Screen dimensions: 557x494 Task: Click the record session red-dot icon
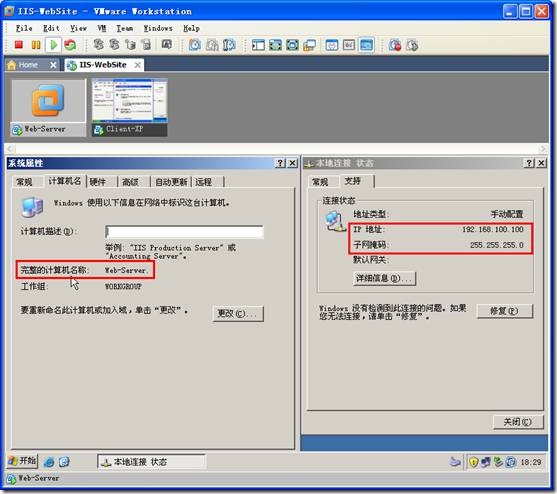pyautogui.click(x=395, y=45)
